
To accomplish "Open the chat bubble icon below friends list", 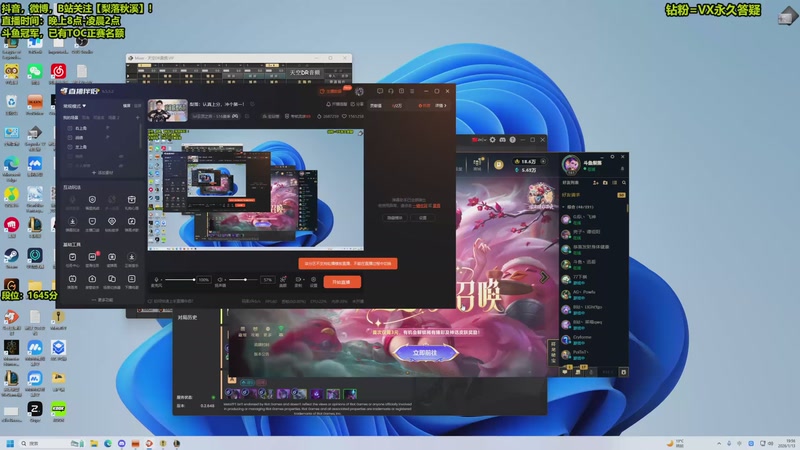I will pyautogui.click(x=565, y=372).
